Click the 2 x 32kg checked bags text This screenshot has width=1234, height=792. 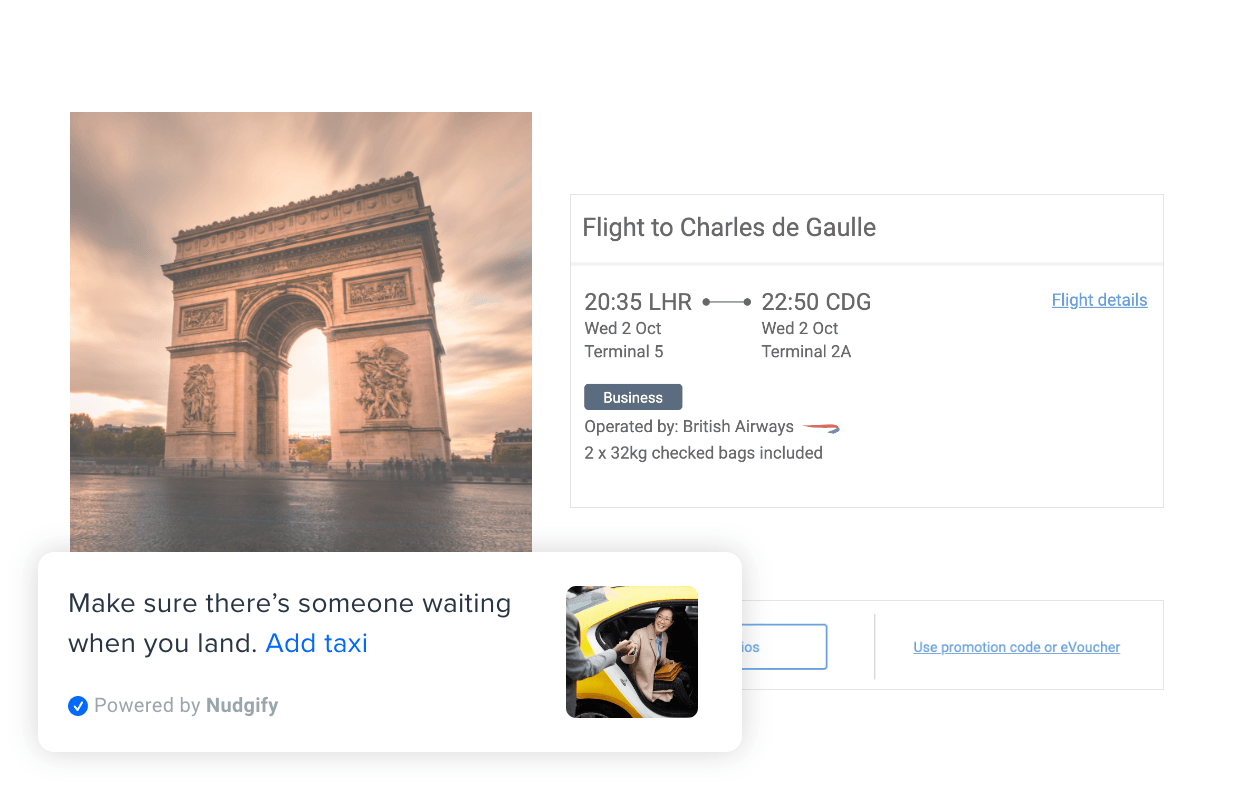click(703, 453)
